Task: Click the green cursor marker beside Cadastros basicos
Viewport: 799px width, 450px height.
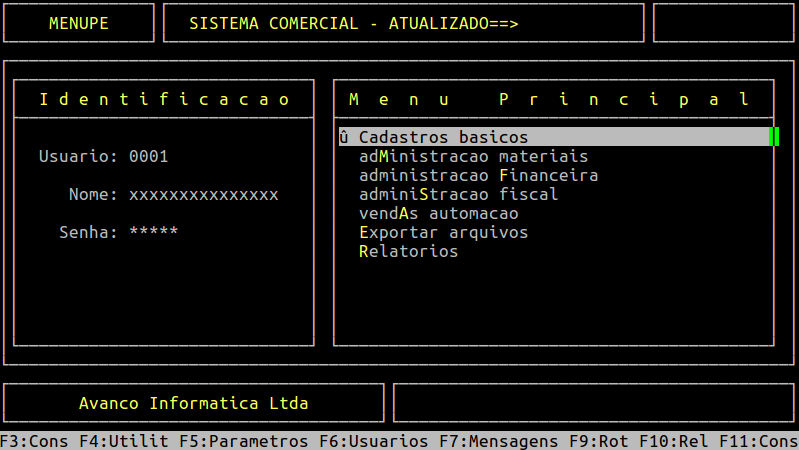Action: point(774,137)
